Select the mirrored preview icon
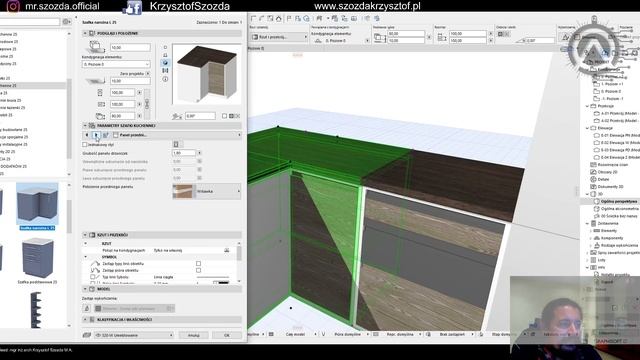This screenshot has height=360, width=640. click(165, 71)
